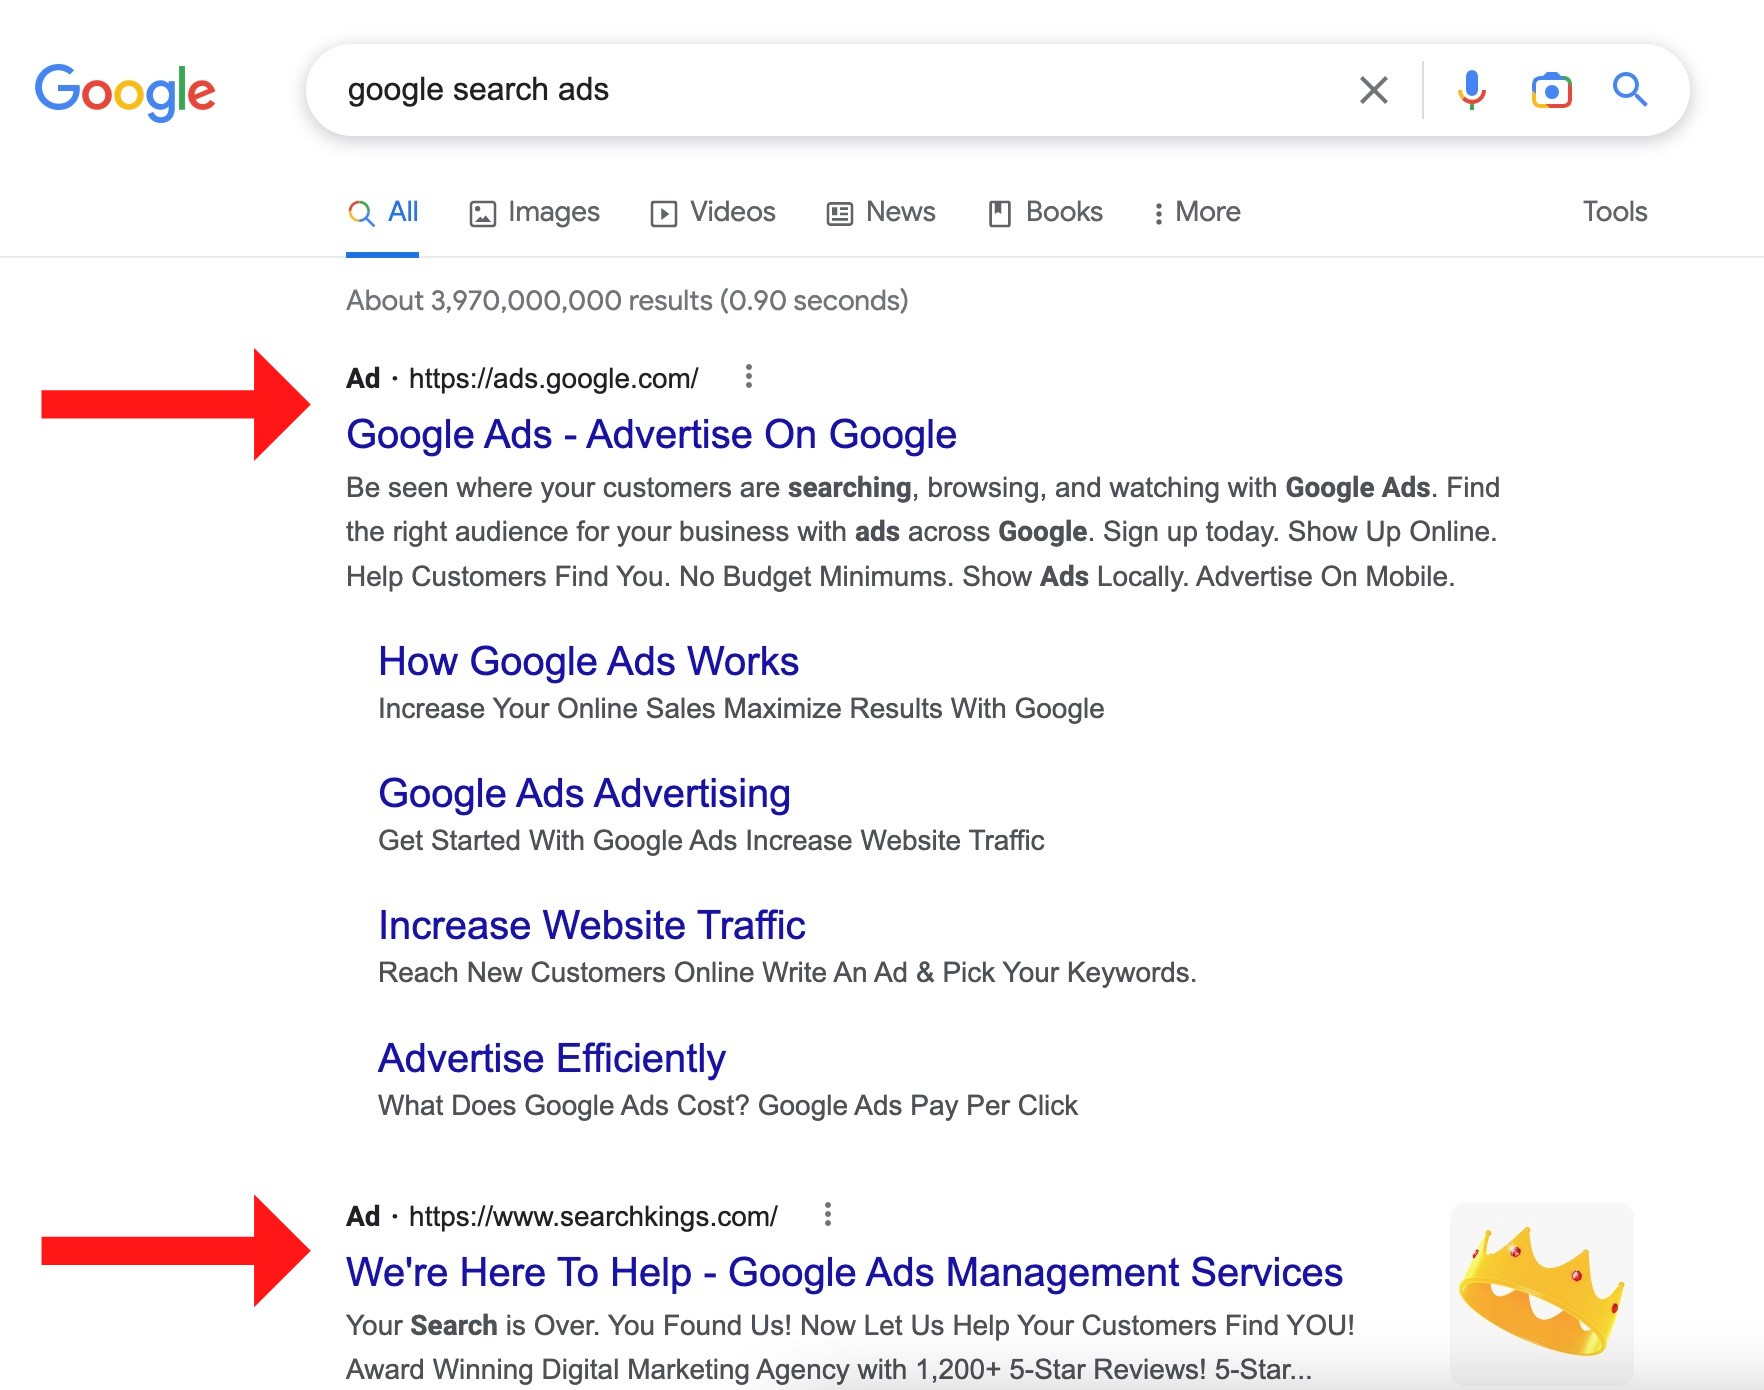
Task: Expand the More results menu
Action: (1197, 212)
